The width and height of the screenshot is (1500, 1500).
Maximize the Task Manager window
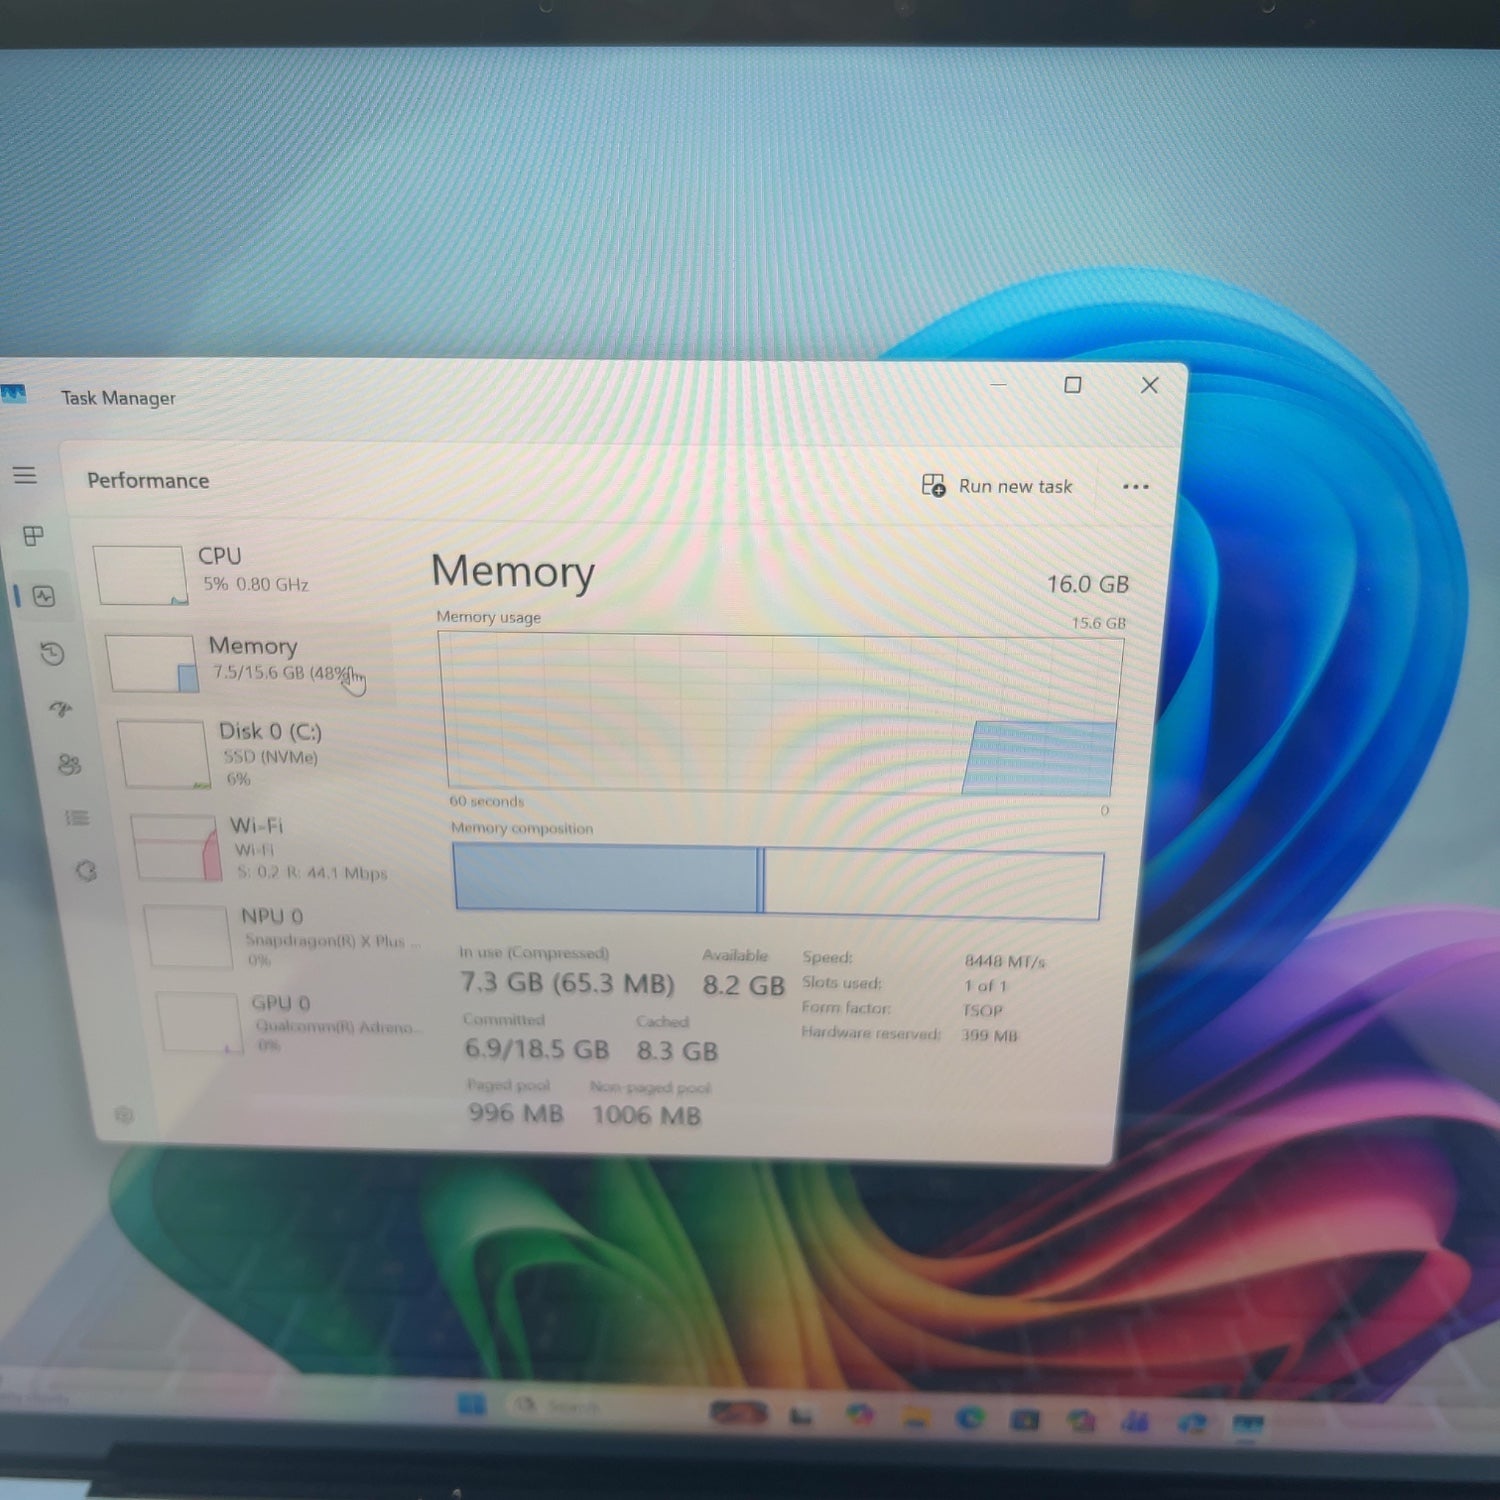coord(1073,385)
